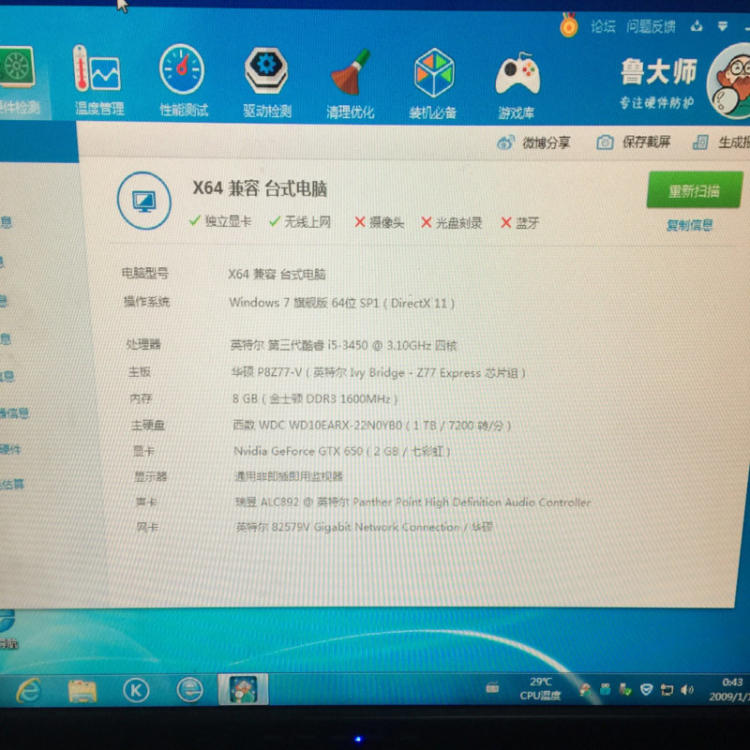This screenshot has width=750, height=750.
Task: Click the circled K taskbar icon
Action: coord(136,691)
